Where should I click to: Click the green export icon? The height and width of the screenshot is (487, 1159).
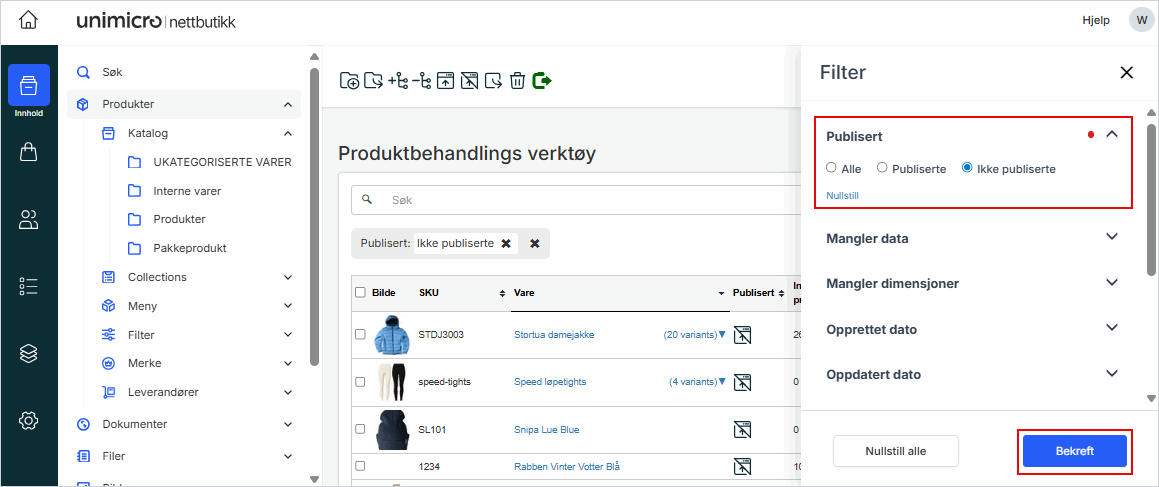tap(542, 80)
